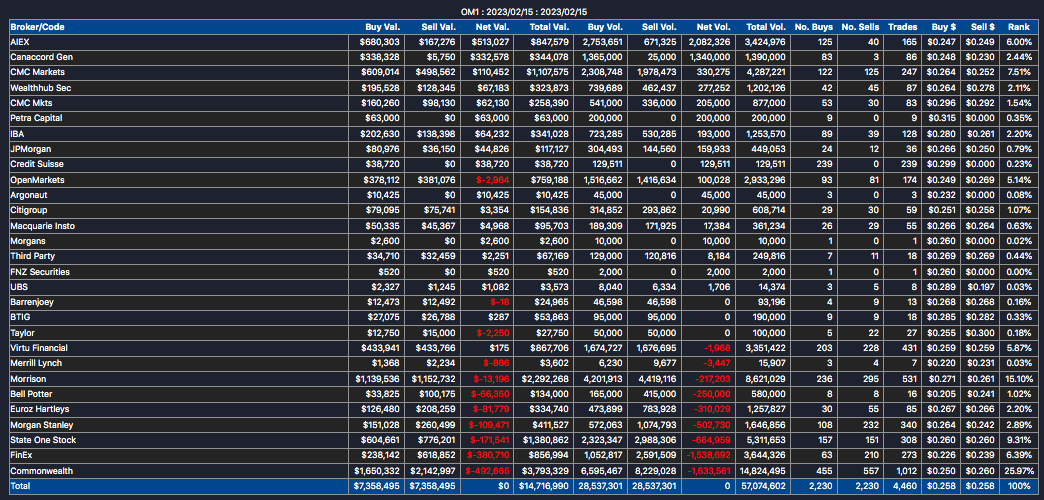Click the No. Sells column header
The height and width of the screenshot is (500, 1044).
(x=860, y=27)
